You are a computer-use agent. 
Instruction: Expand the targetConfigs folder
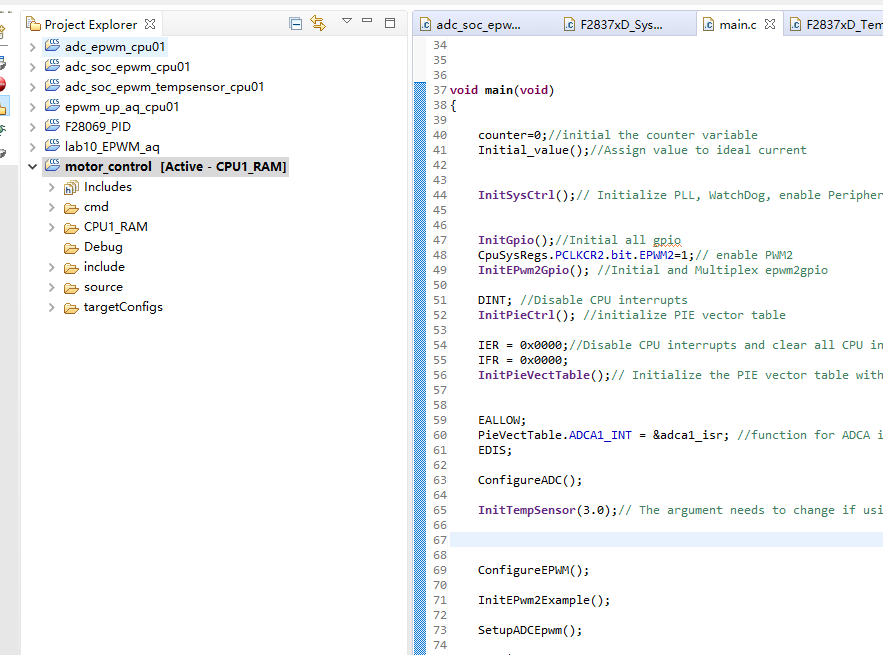pos(52,308)
